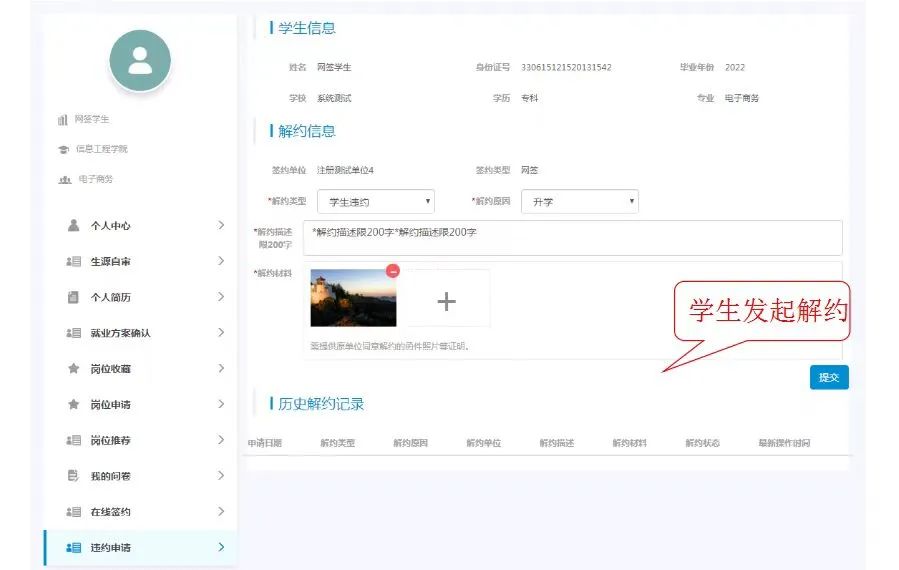The height and width of the screenshot is (570, 899).
Task: Open the uploaded lighthouse photo thumbnail
Action: tap(352, 300)
